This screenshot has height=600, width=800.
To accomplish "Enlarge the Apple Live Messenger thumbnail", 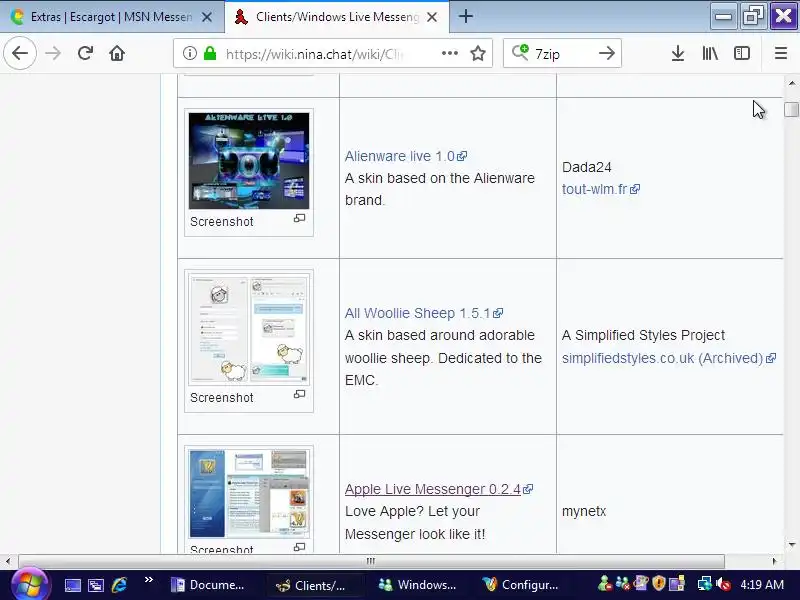I will 249,494.
